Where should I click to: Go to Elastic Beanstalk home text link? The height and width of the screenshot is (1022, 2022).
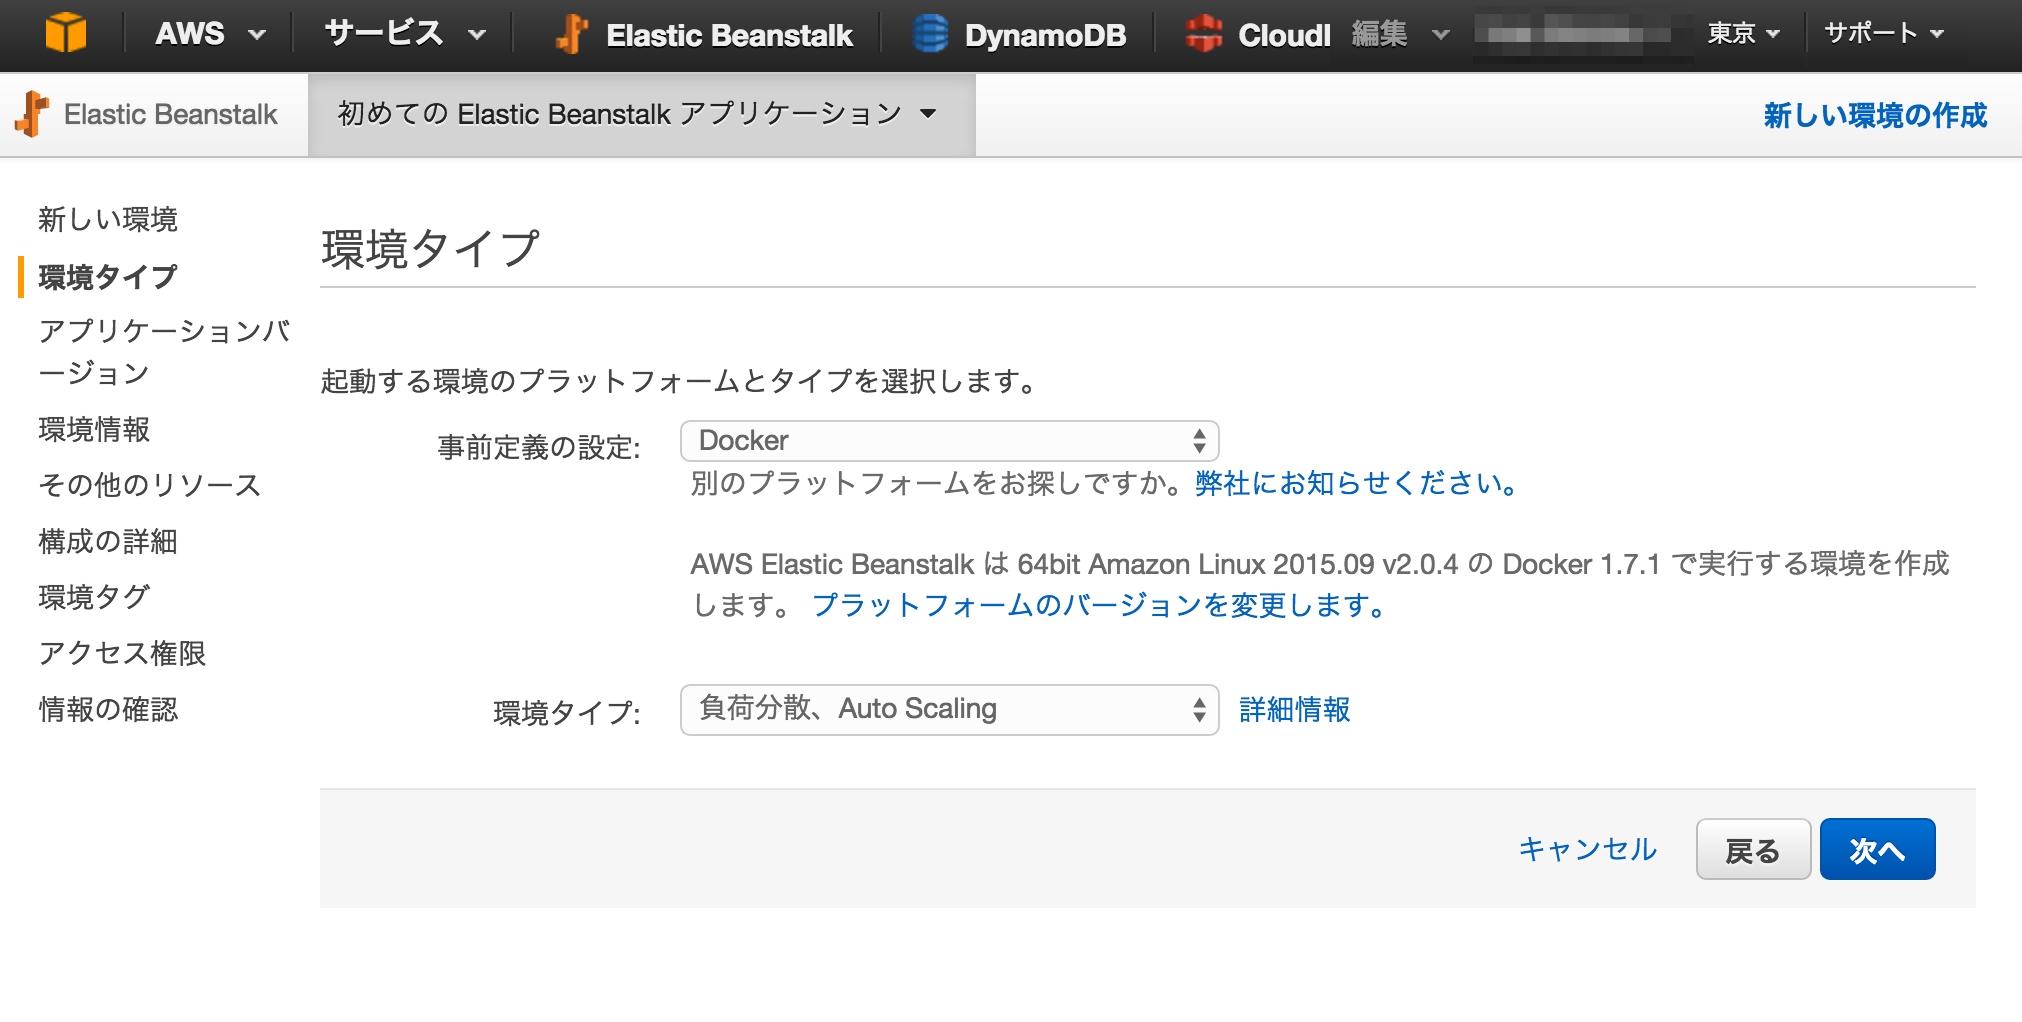click(x=170, y=115)
